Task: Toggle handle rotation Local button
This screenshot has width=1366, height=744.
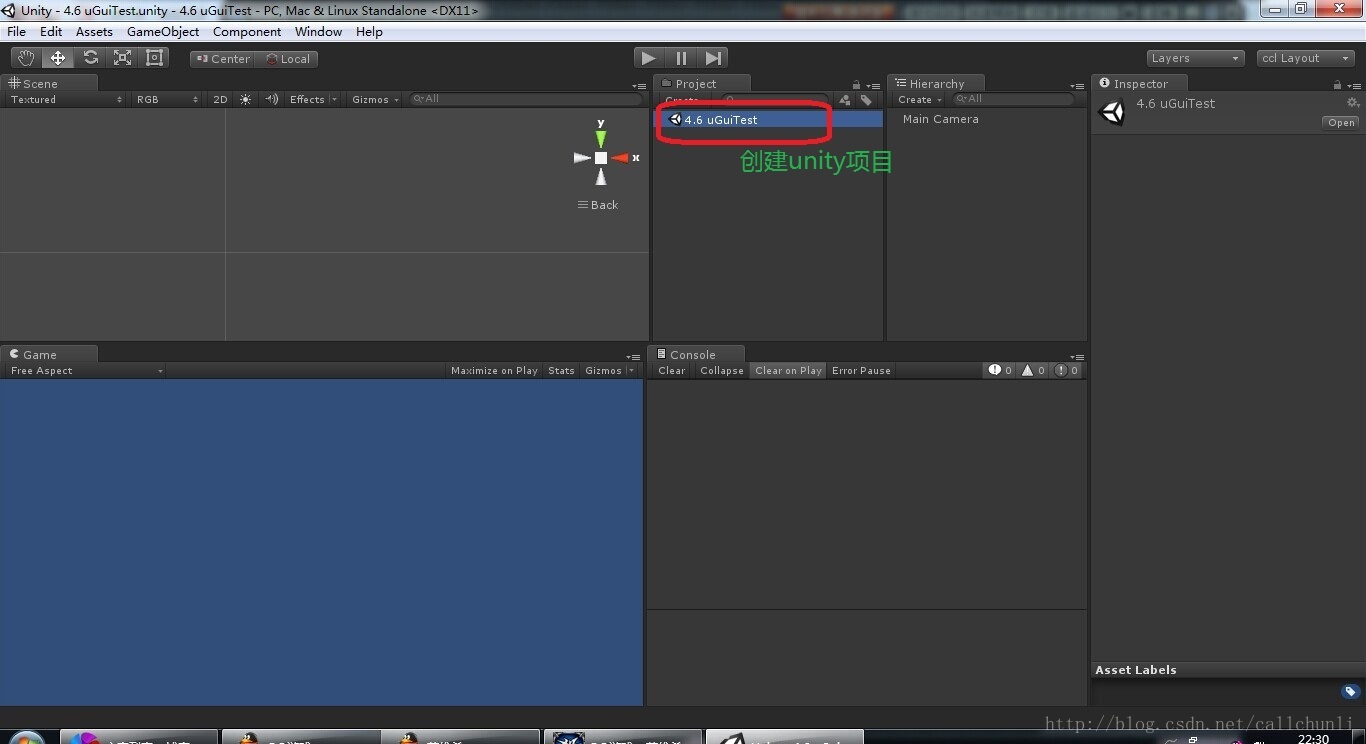Action: click(287, 59)
